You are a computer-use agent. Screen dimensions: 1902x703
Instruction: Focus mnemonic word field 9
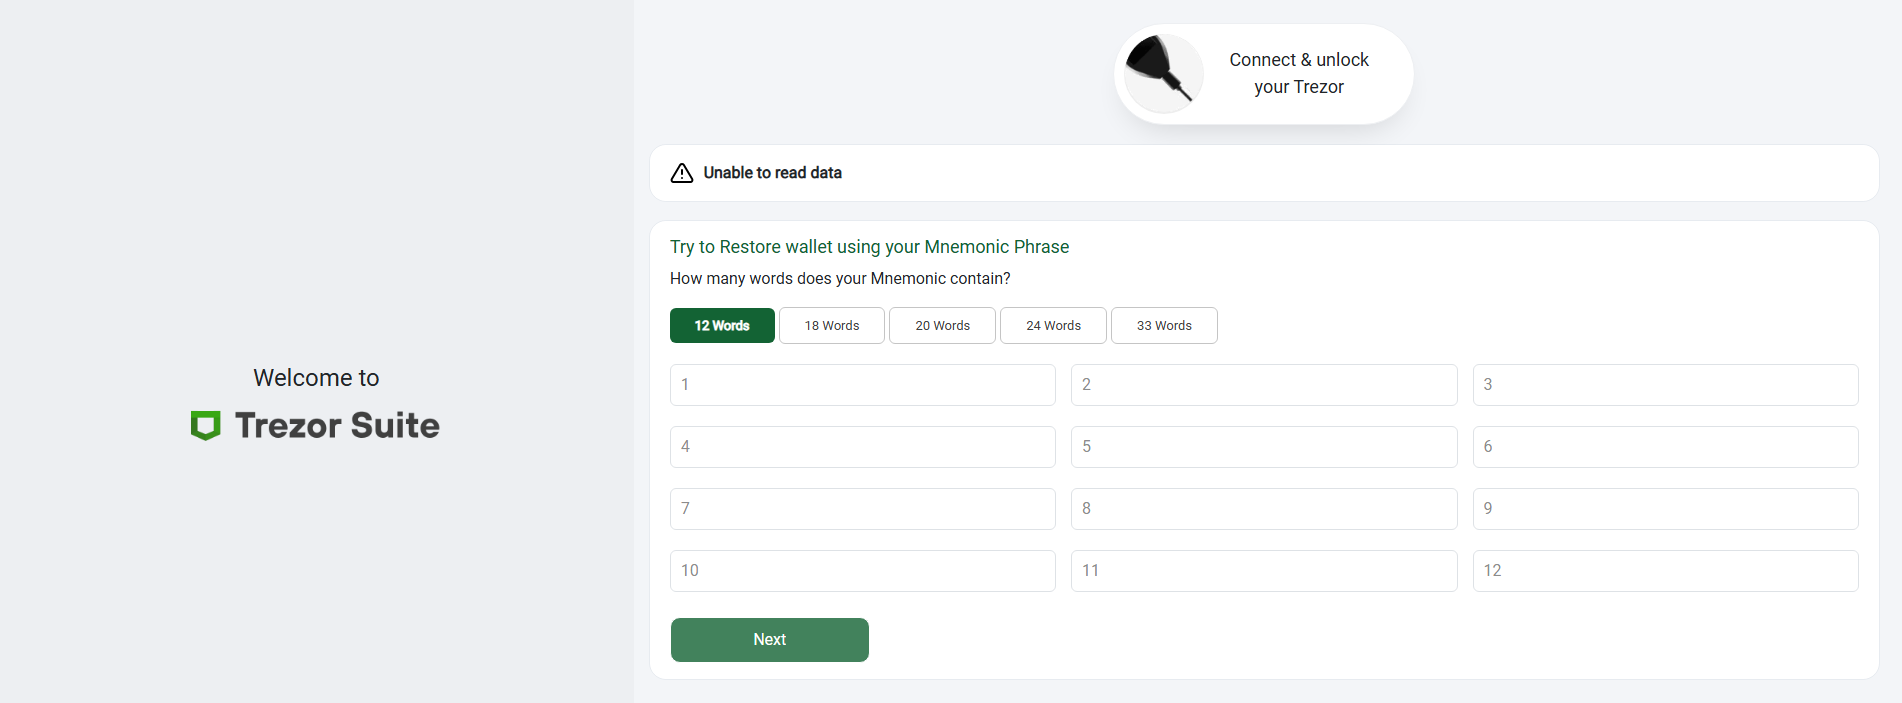tap(1666, 509)
